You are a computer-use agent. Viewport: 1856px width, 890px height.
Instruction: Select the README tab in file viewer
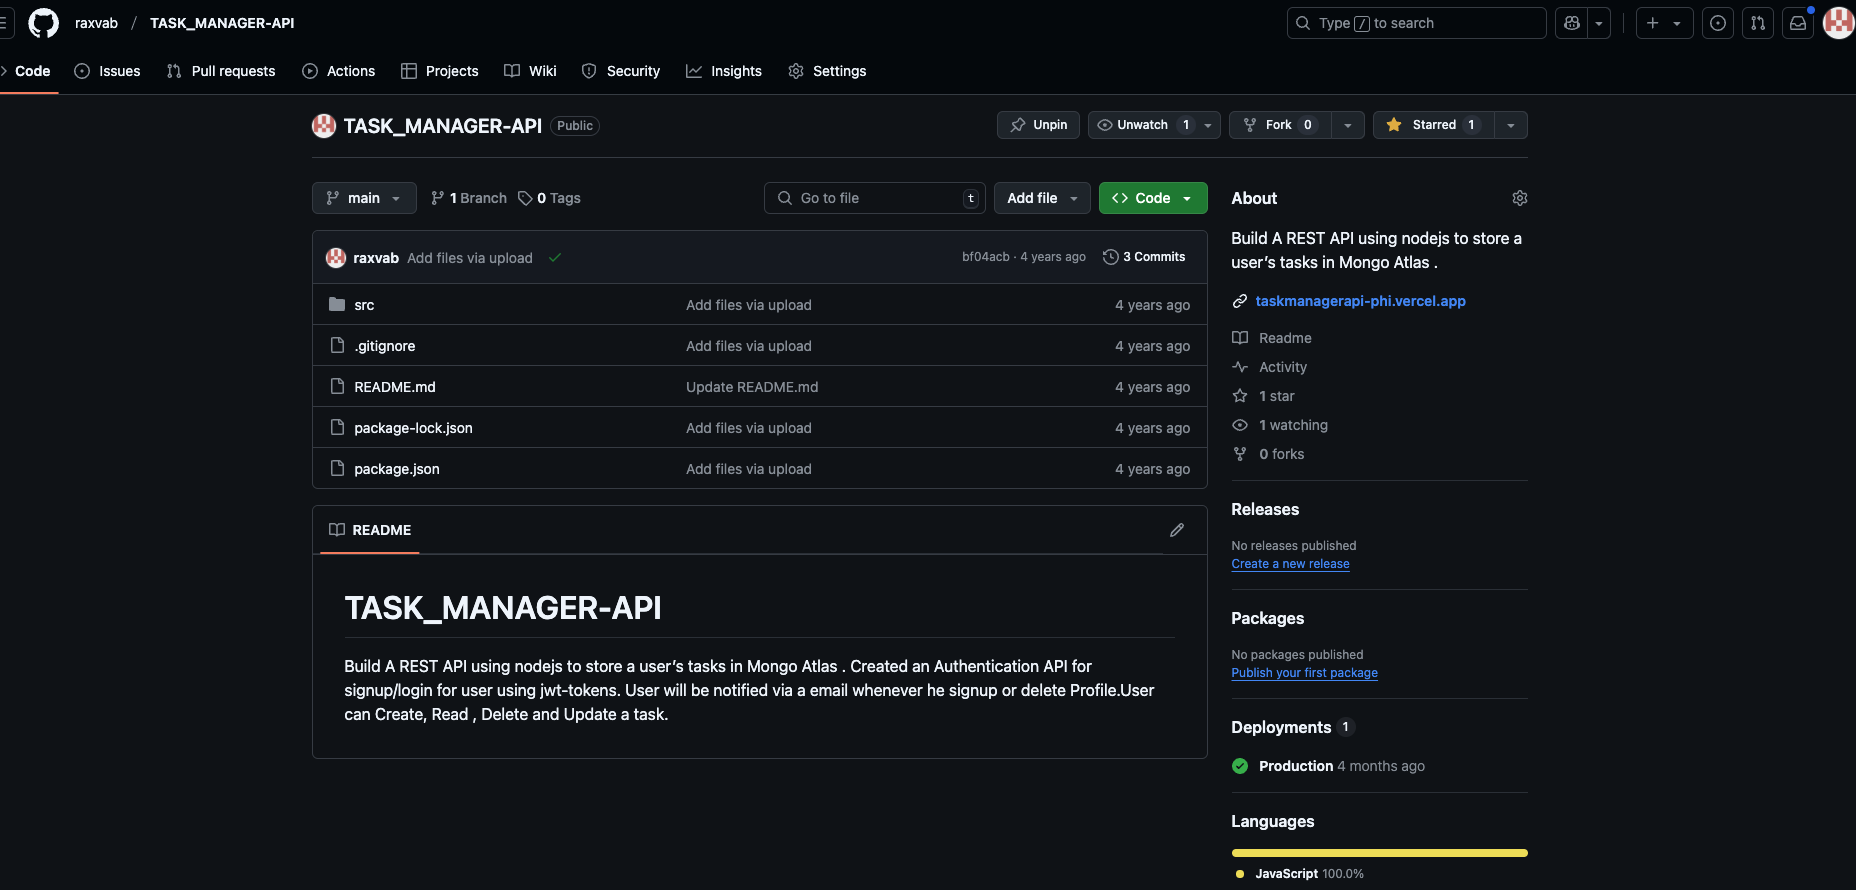370,530
